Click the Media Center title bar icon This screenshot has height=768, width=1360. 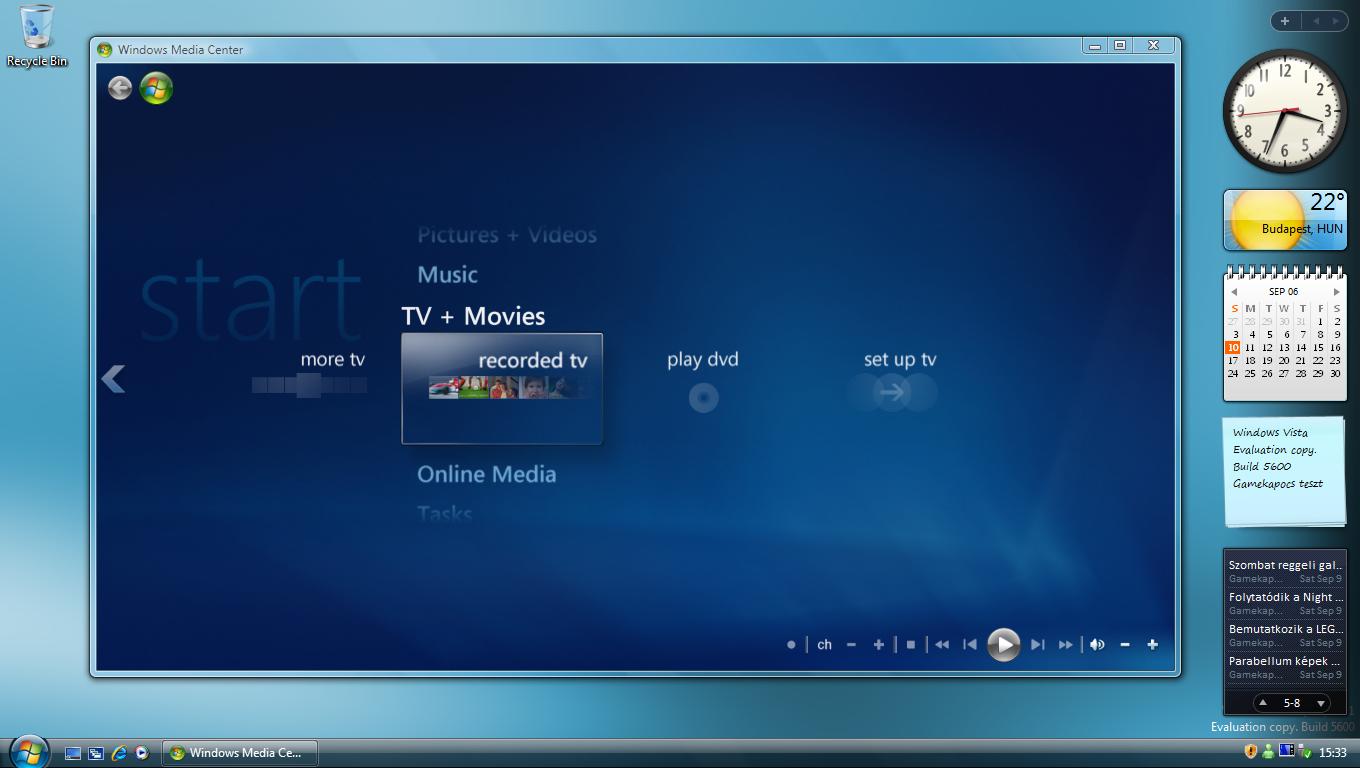pyautogui.click(x=105, y=49)
